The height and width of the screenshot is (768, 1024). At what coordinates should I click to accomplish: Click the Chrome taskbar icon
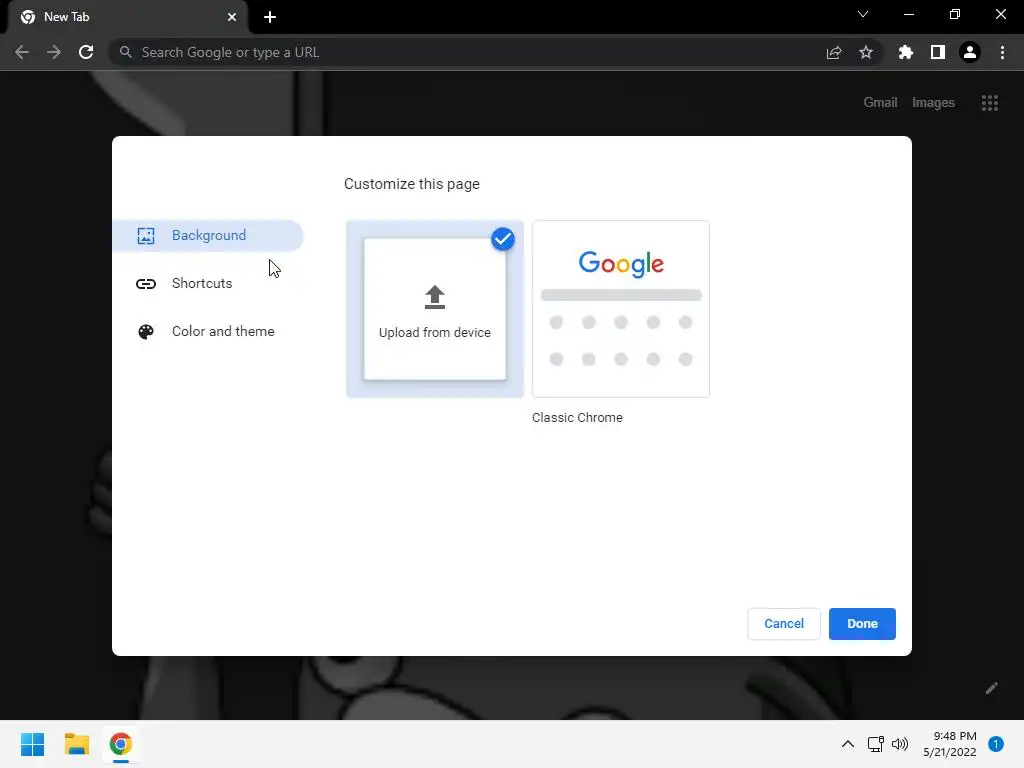[x=121, y=744]
